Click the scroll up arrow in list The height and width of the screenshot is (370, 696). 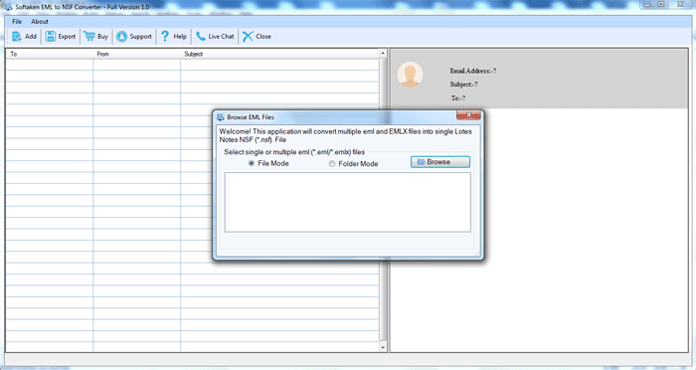(383, 53)
